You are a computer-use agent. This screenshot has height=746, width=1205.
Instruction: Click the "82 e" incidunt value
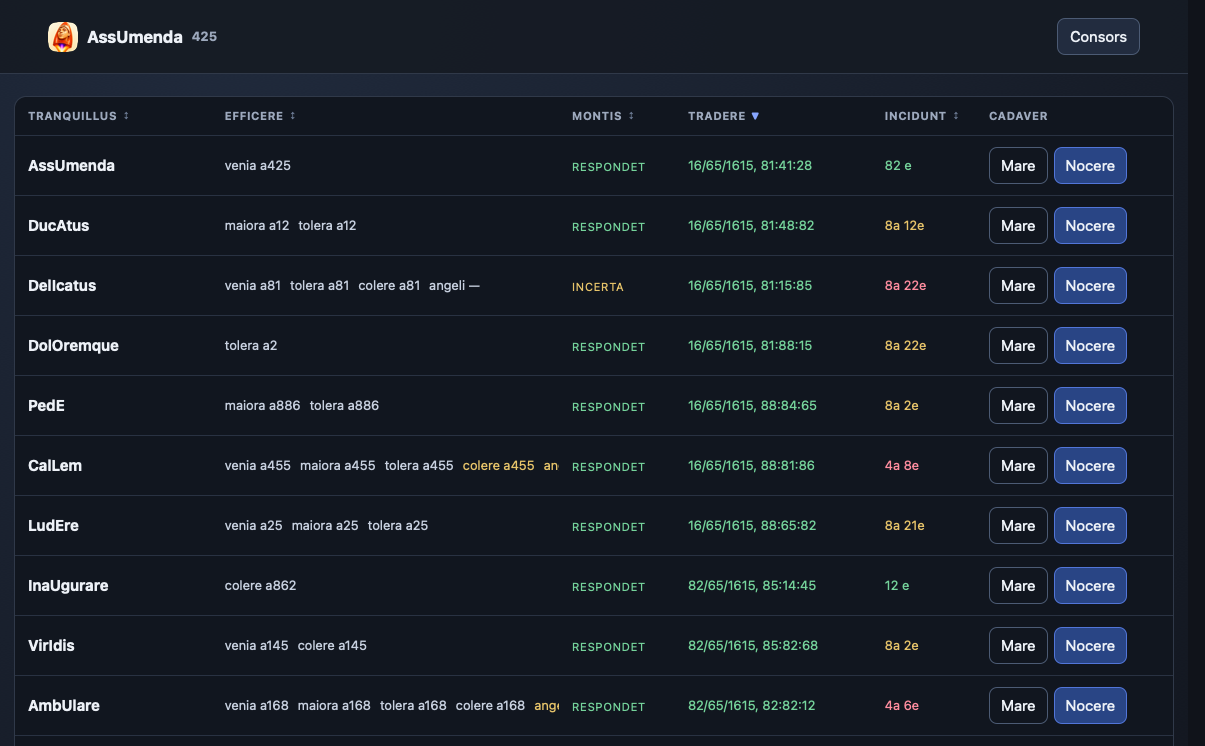click(x=898, y=166)
